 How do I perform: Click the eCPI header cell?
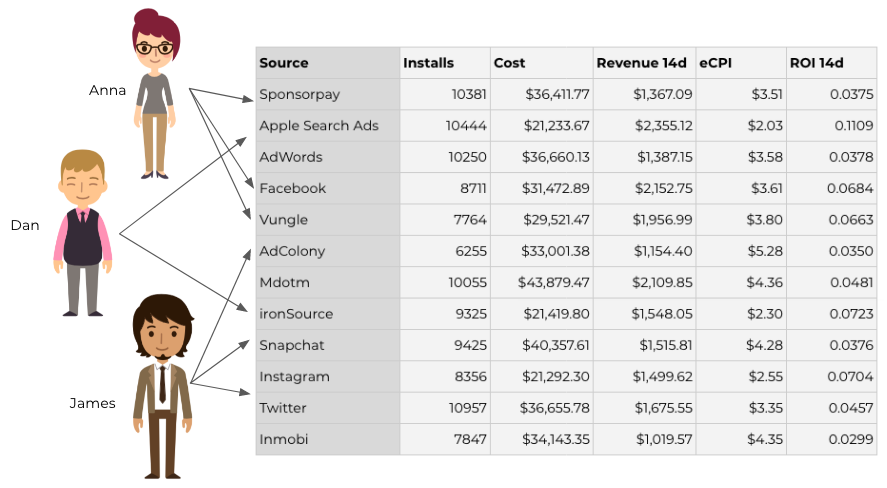coord(716,63)
